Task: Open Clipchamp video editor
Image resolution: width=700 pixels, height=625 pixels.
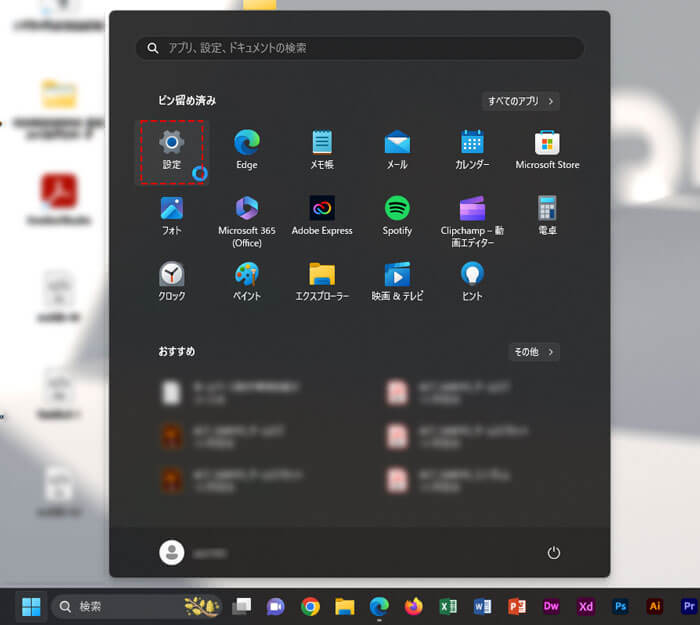Action: 472,221
